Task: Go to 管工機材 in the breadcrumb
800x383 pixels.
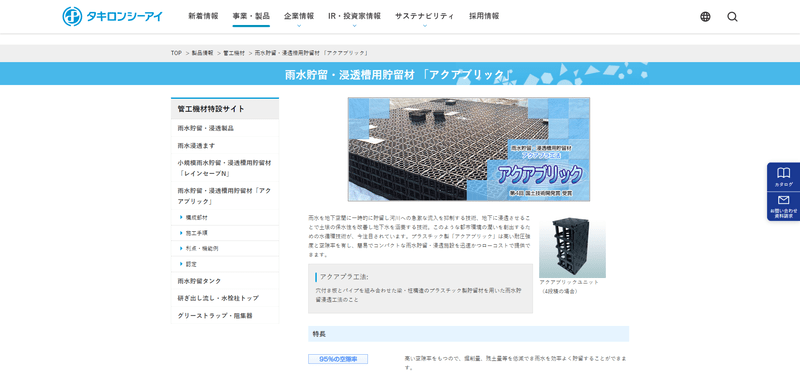Action: [x=234, y=53]
